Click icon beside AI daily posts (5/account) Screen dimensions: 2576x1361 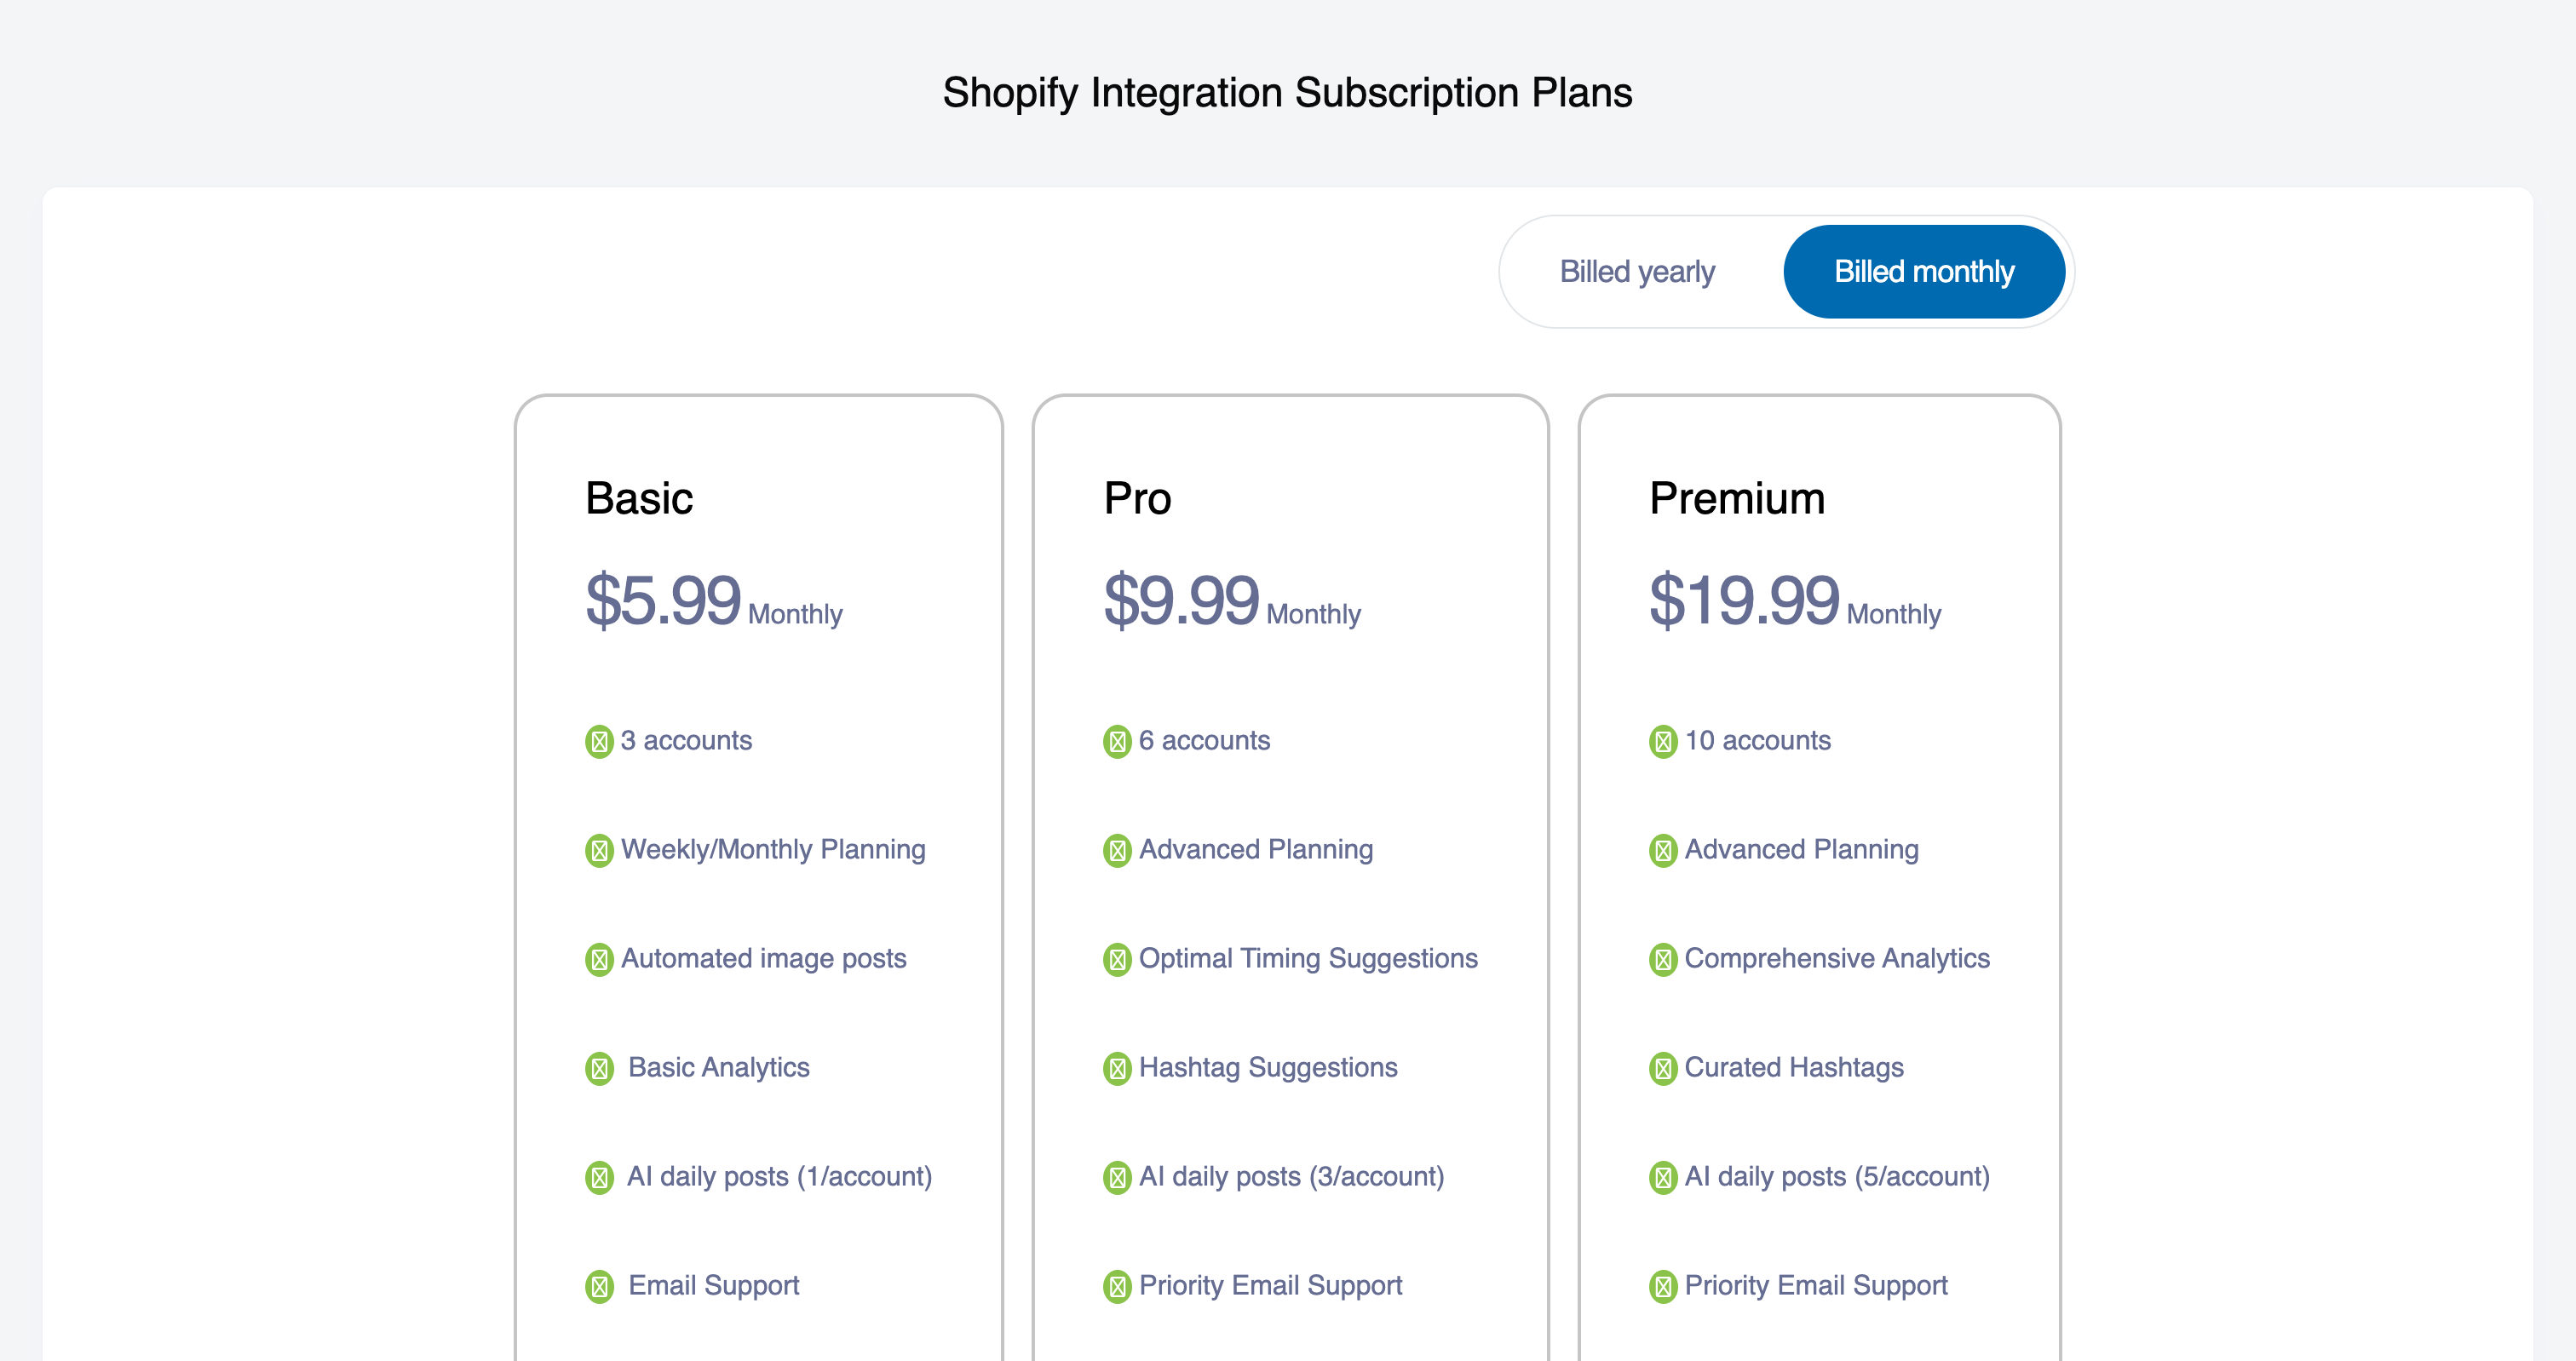point(1663,1178)
